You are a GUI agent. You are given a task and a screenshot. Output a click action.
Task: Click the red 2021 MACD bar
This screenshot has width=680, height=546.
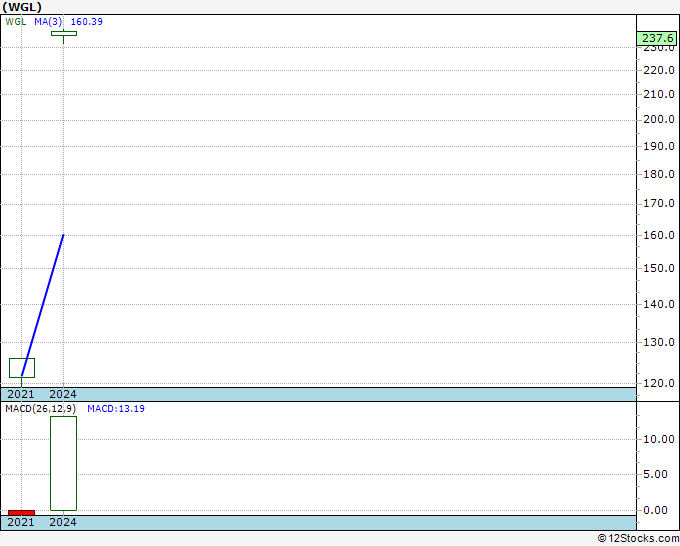(x=21, y=513)
